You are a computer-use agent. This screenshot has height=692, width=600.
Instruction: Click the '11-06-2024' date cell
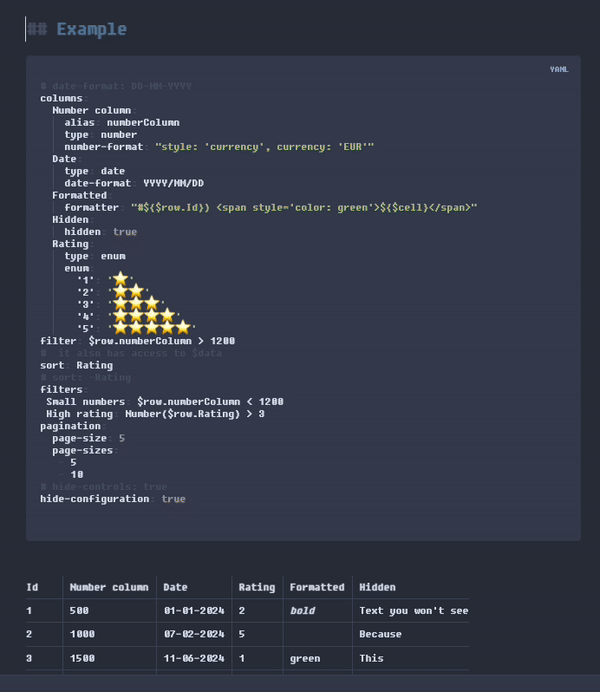click(194, 658)
